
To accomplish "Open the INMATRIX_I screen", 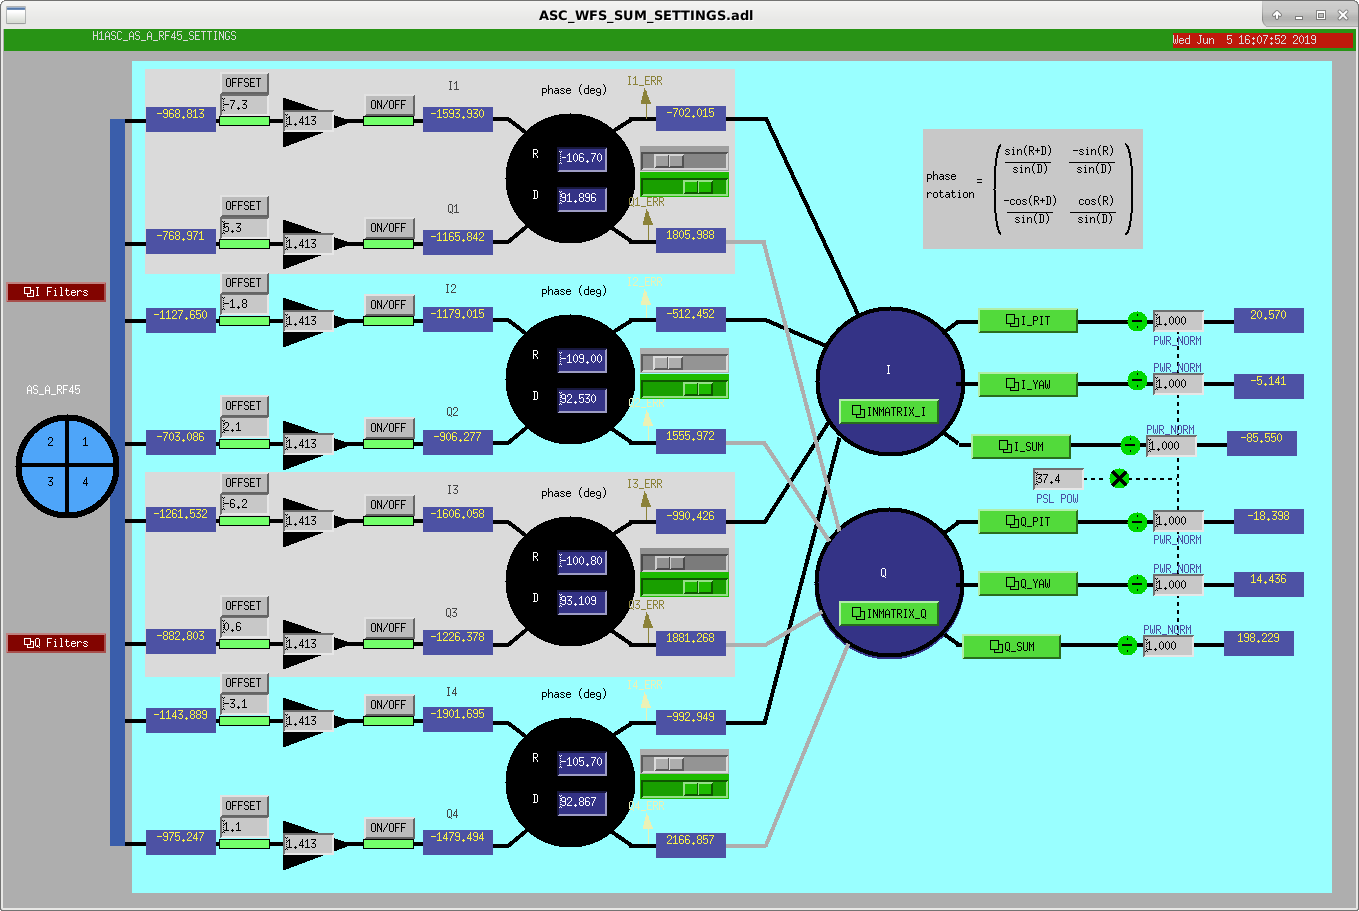I will tap(889, 411).
